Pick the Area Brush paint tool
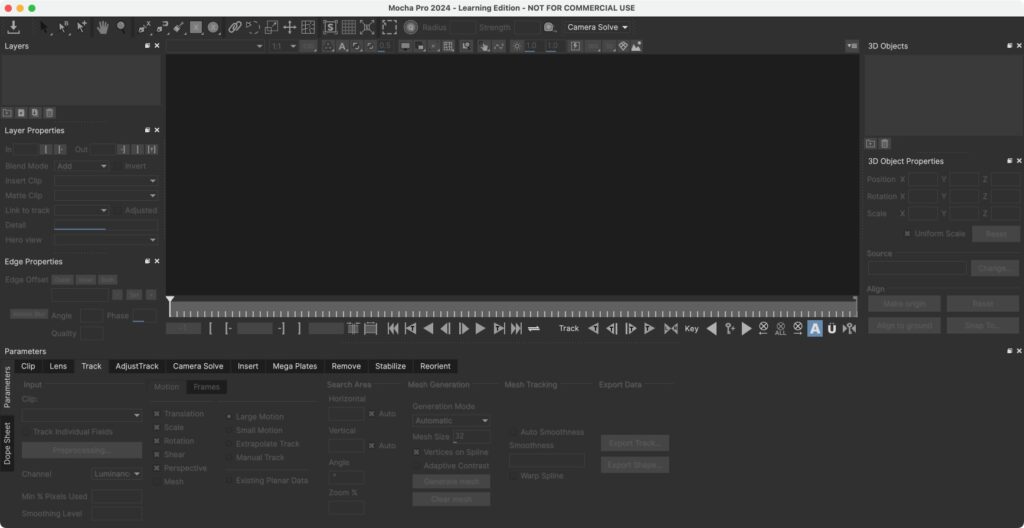This screenshot has width=1024, height=528. tap(179, 27)
